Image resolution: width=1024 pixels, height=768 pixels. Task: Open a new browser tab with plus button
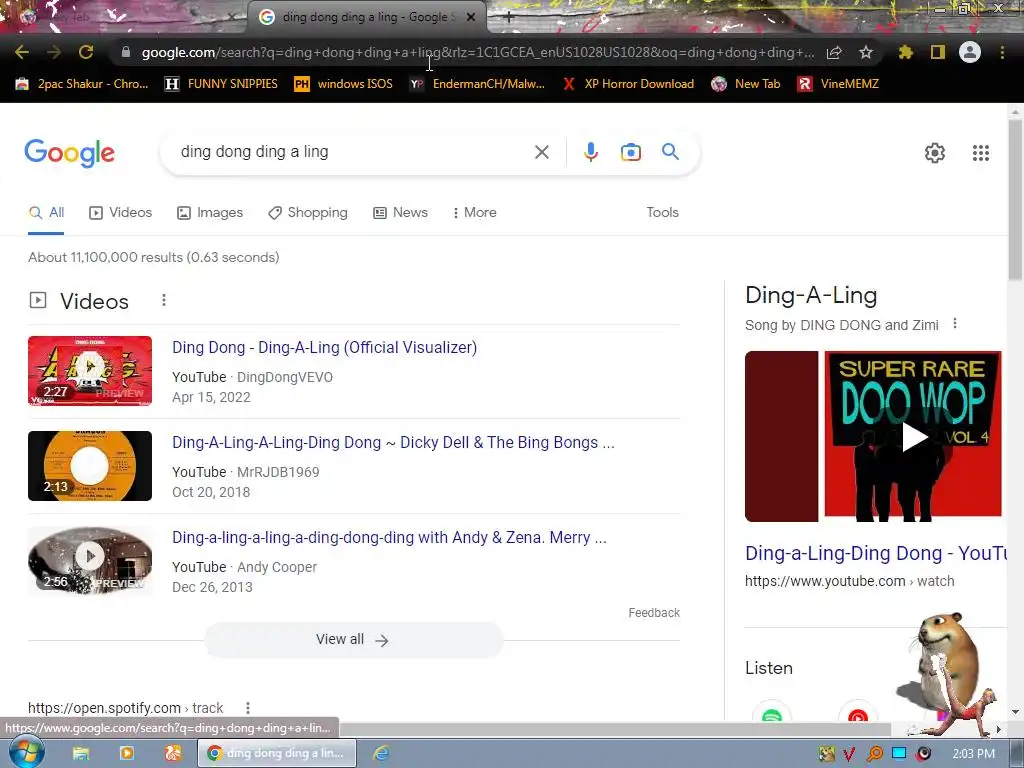tap(509, 18)
